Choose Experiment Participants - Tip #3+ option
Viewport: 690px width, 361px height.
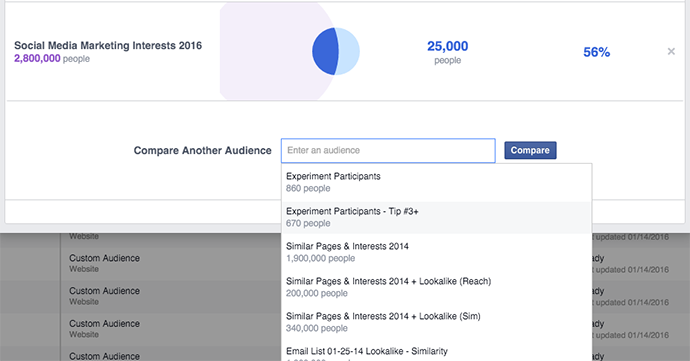coord(437,217)
